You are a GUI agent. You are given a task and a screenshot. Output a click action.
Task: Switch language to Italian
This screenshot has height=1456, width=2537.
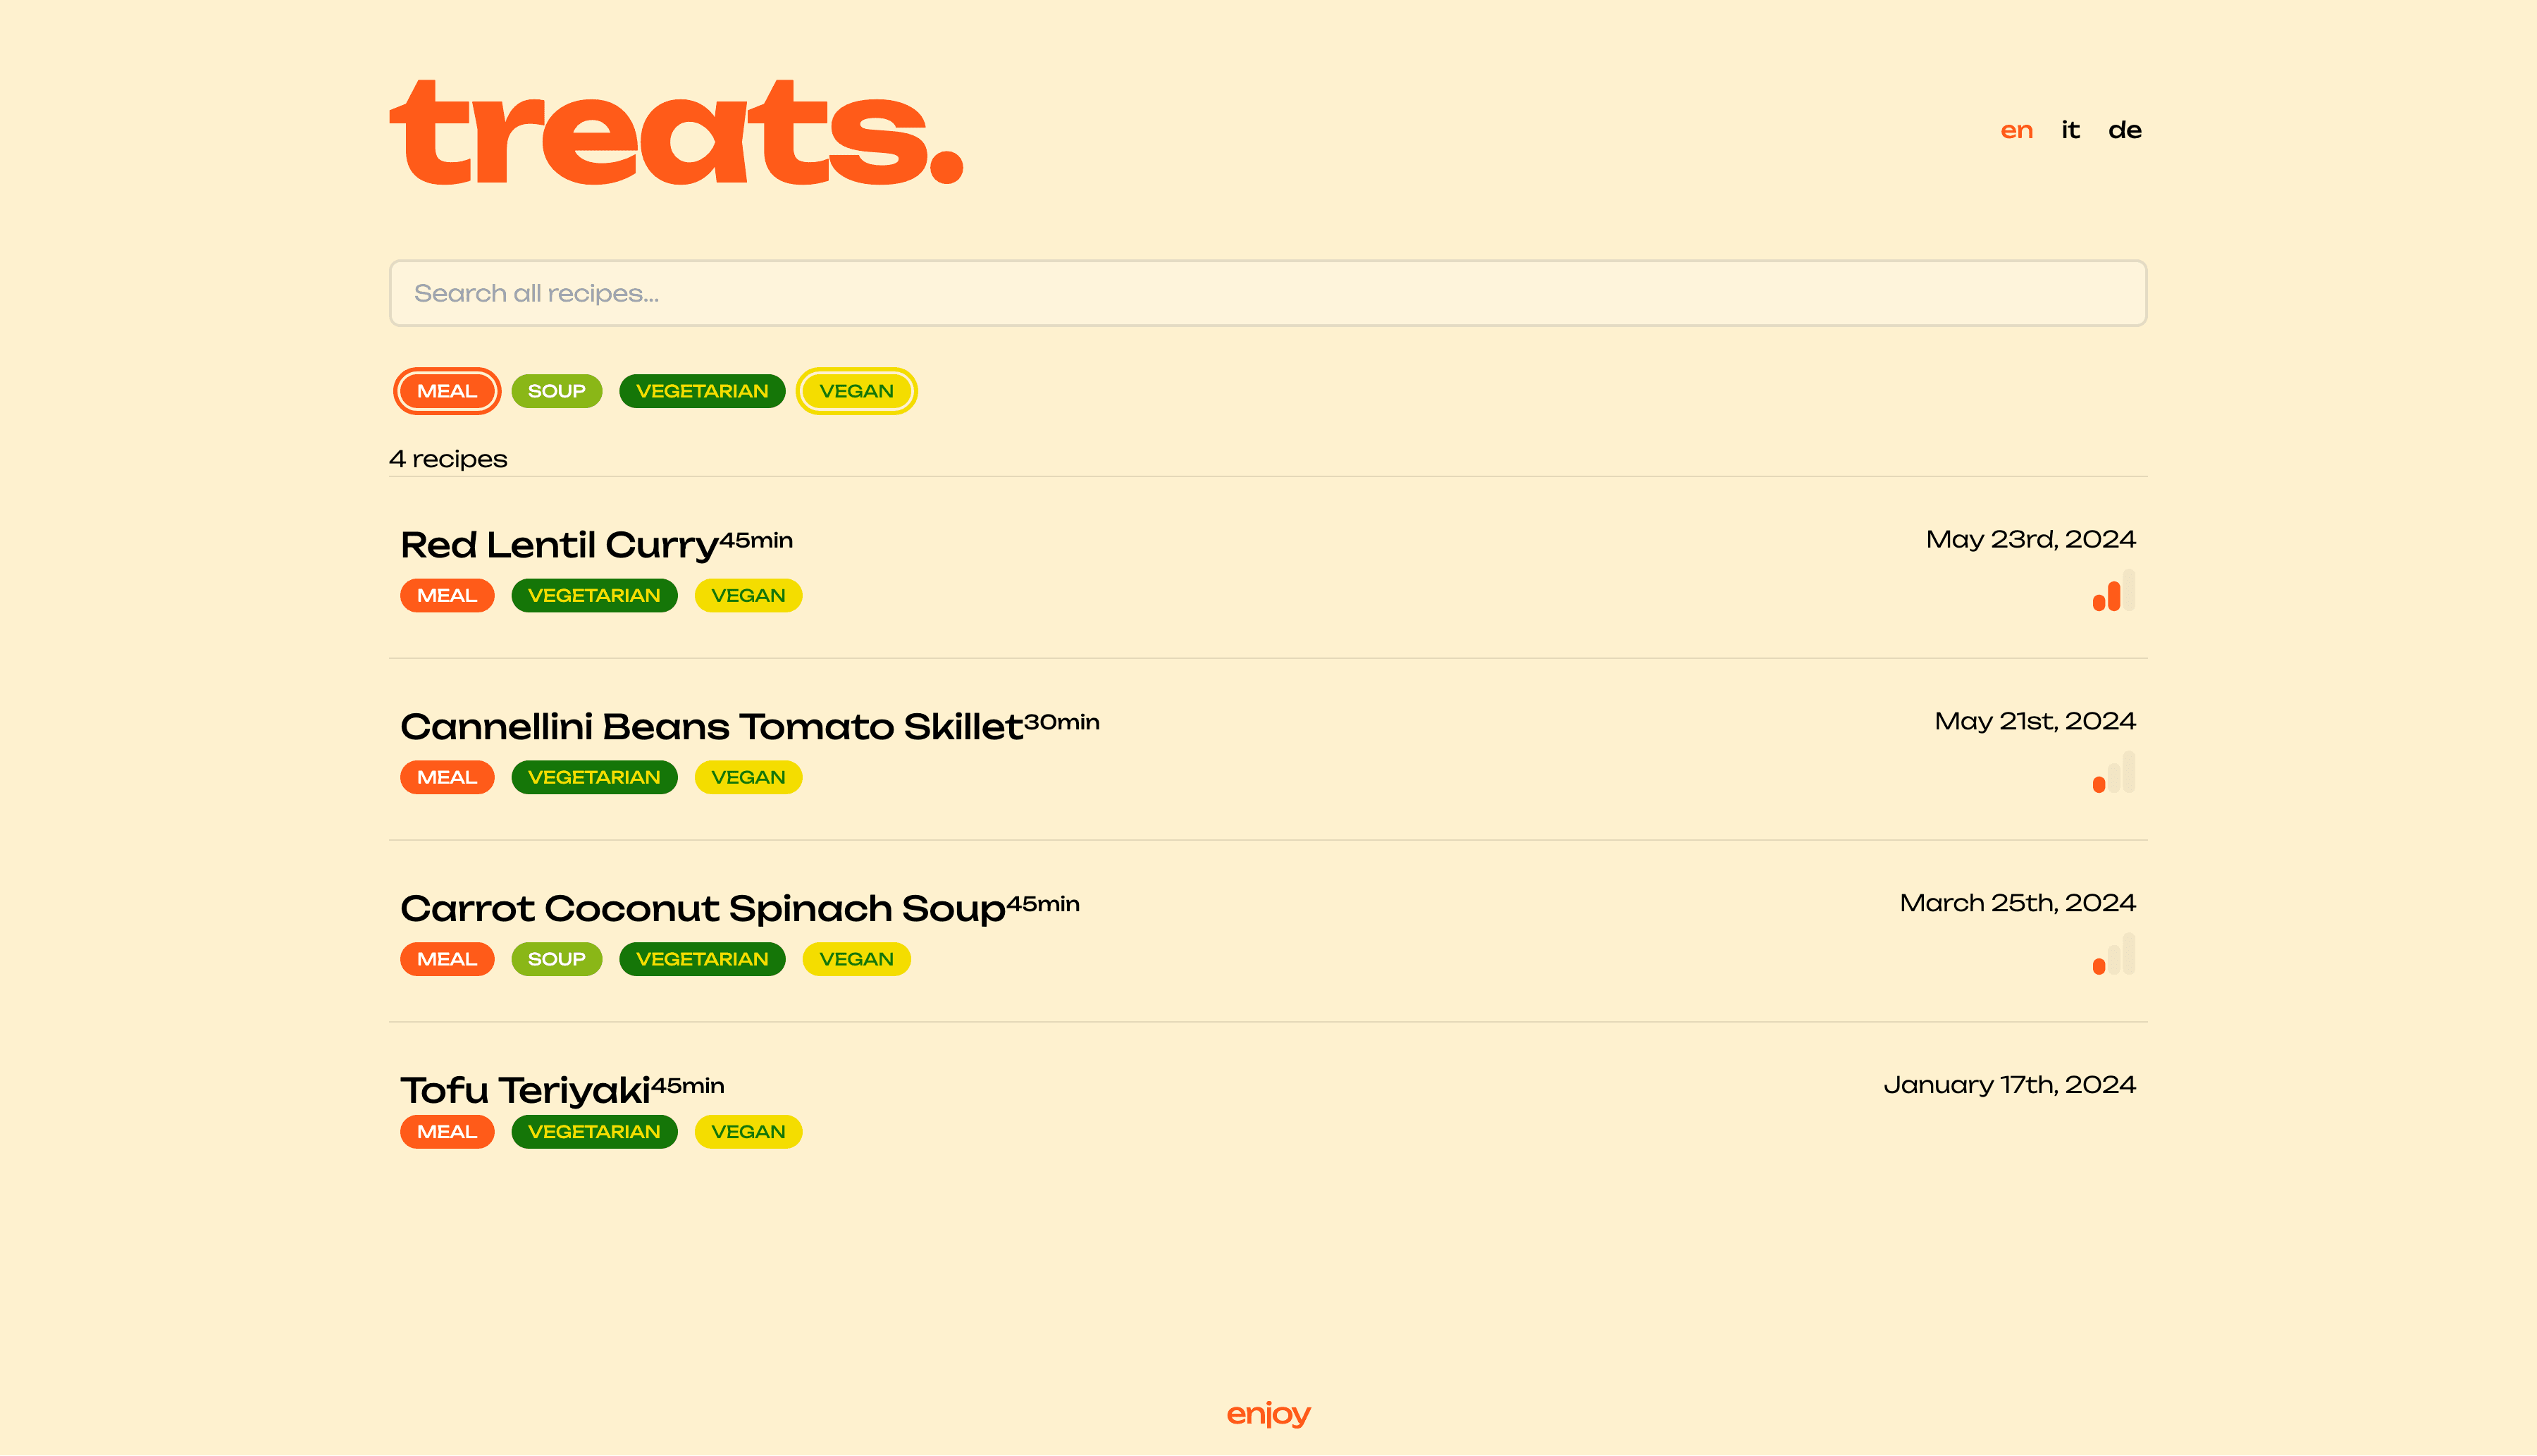tap(2070, 130)
